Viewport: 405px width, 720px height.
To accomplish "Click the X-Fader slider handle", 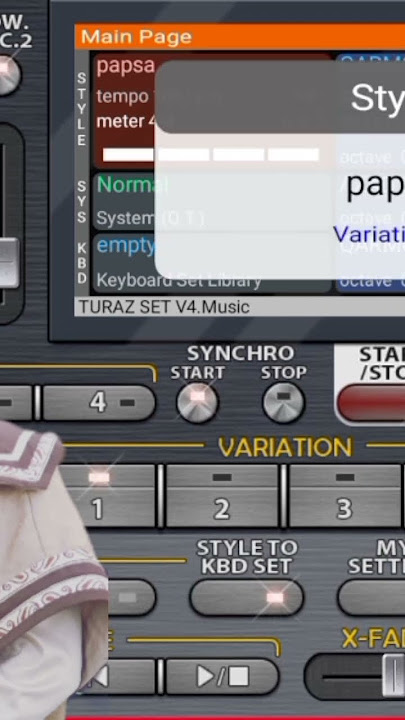I will point(393,675).
